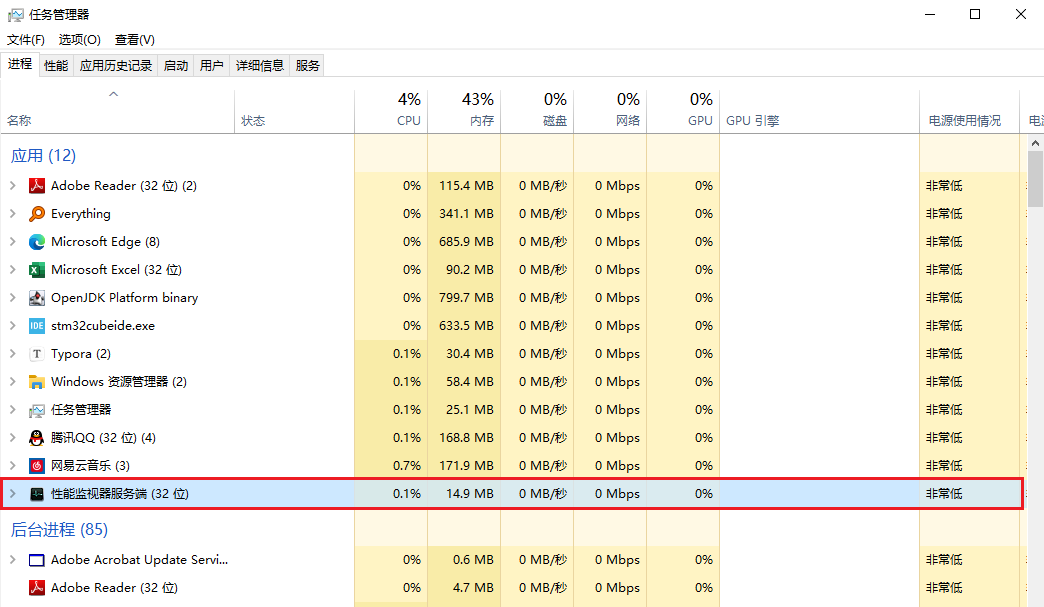Click the 168.8 MB memory value
Screen dimensions: 1044x607
(466, 438)
